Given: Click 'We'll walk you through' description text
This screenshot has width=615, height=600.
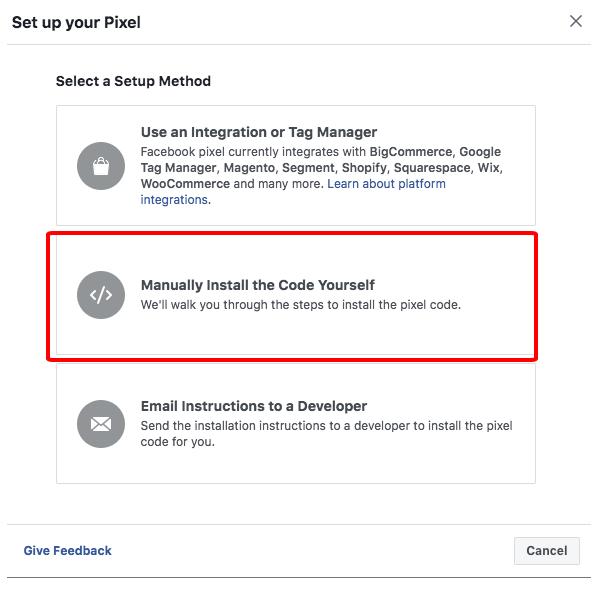Looking at the screenshot, I should tap(301, 305).
